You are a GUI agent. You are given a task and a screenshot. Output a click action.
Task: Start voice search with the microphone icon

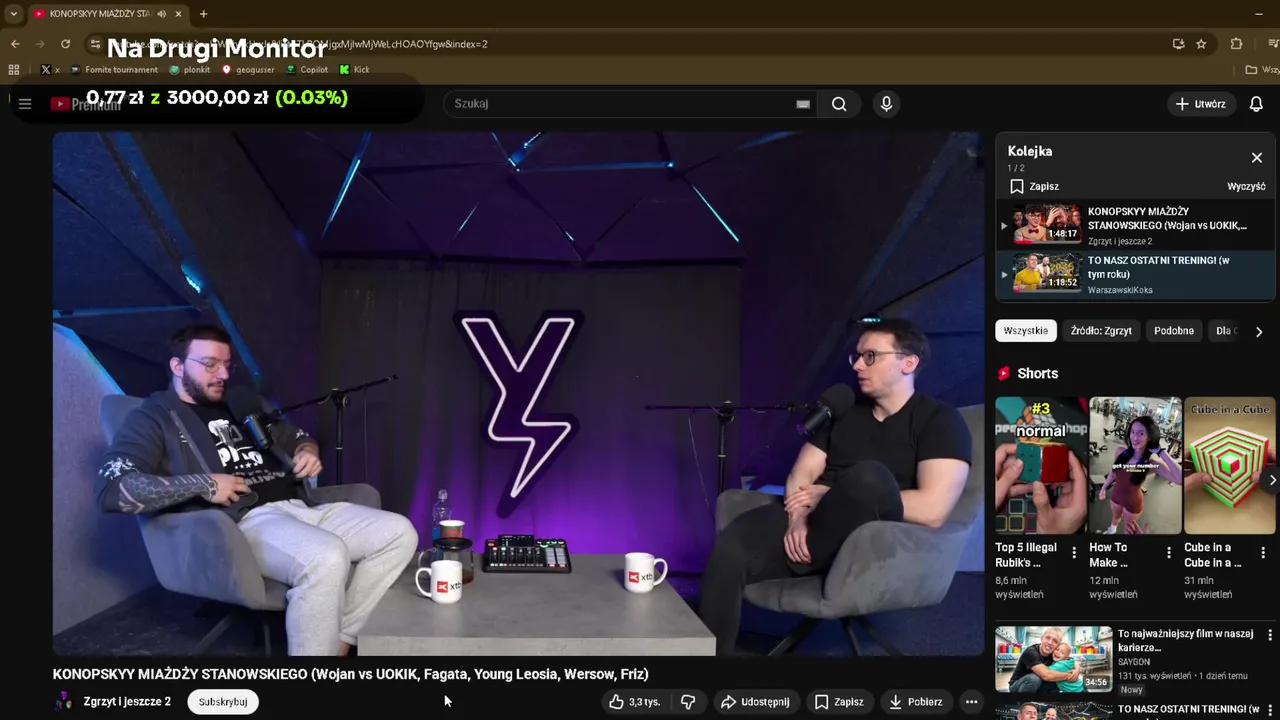coord(886,104)
